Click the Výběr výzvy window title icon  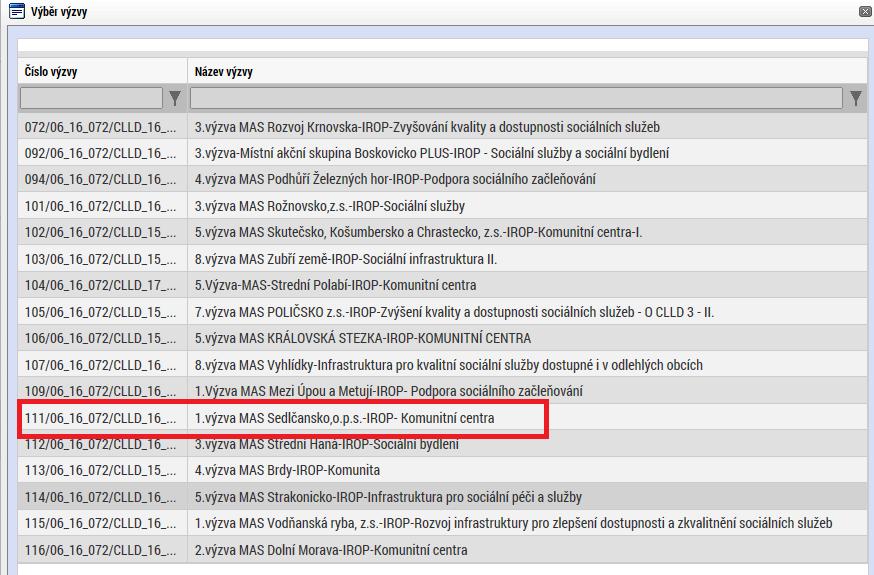(17, 11)
